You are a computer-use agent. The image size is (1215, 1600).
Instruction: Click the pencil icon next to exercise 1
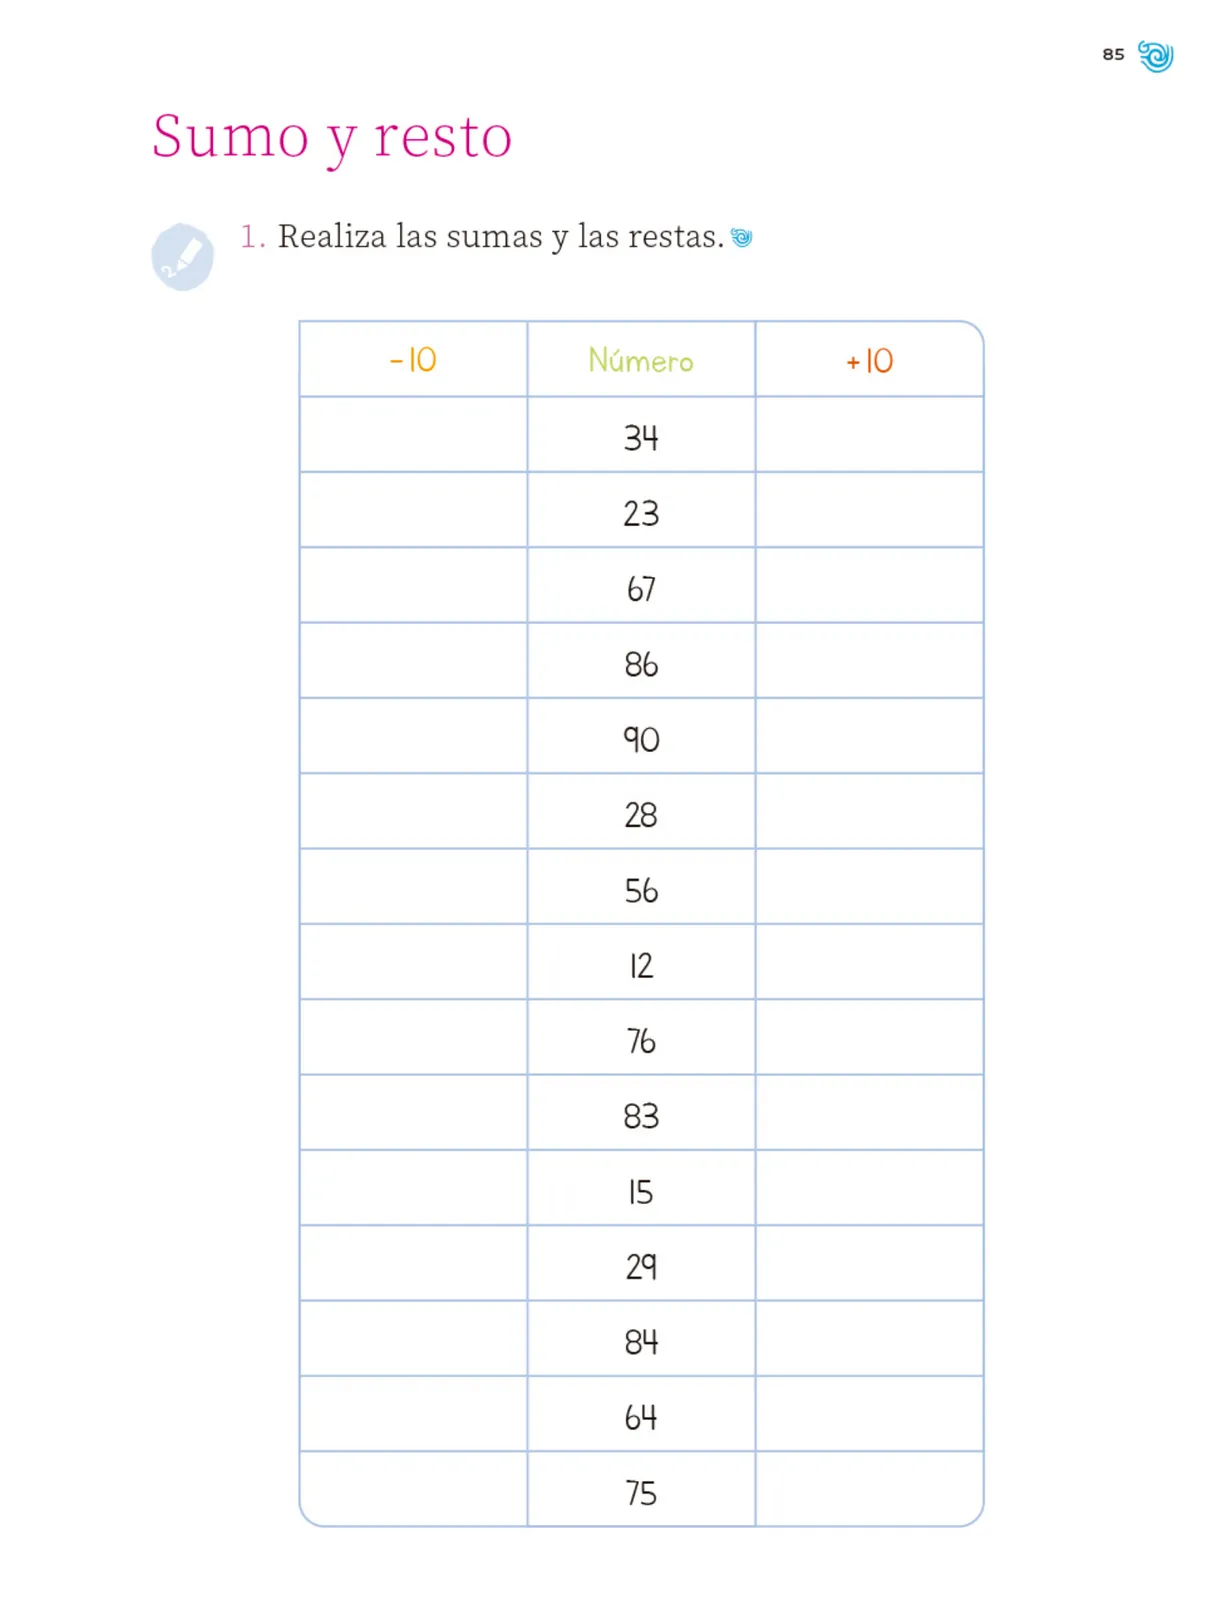tap(182, 257)
